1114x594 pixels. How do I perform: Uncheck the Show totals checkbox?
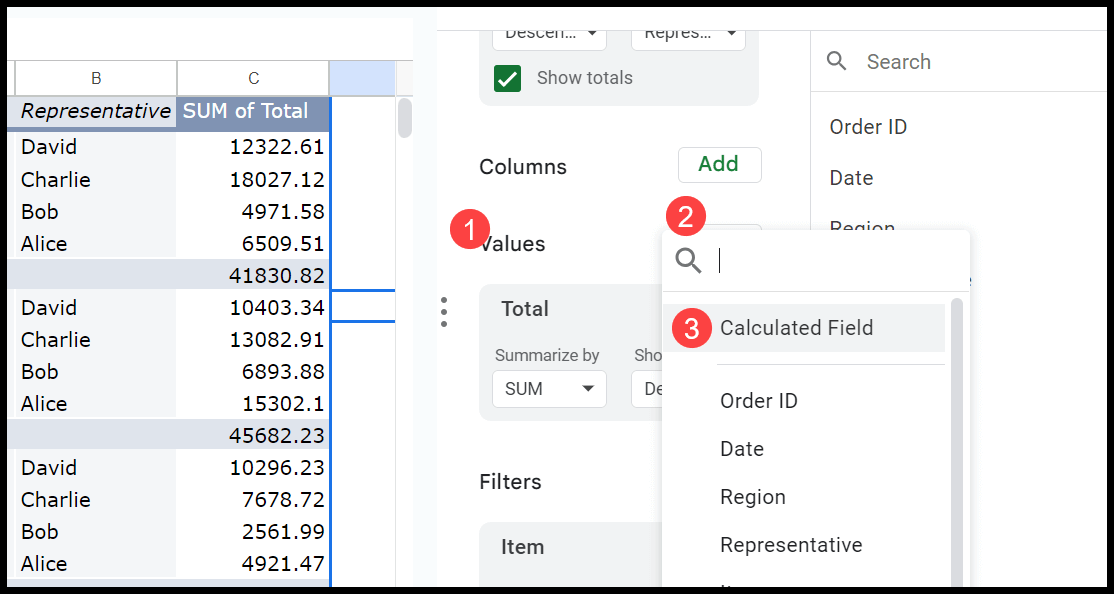507,78
